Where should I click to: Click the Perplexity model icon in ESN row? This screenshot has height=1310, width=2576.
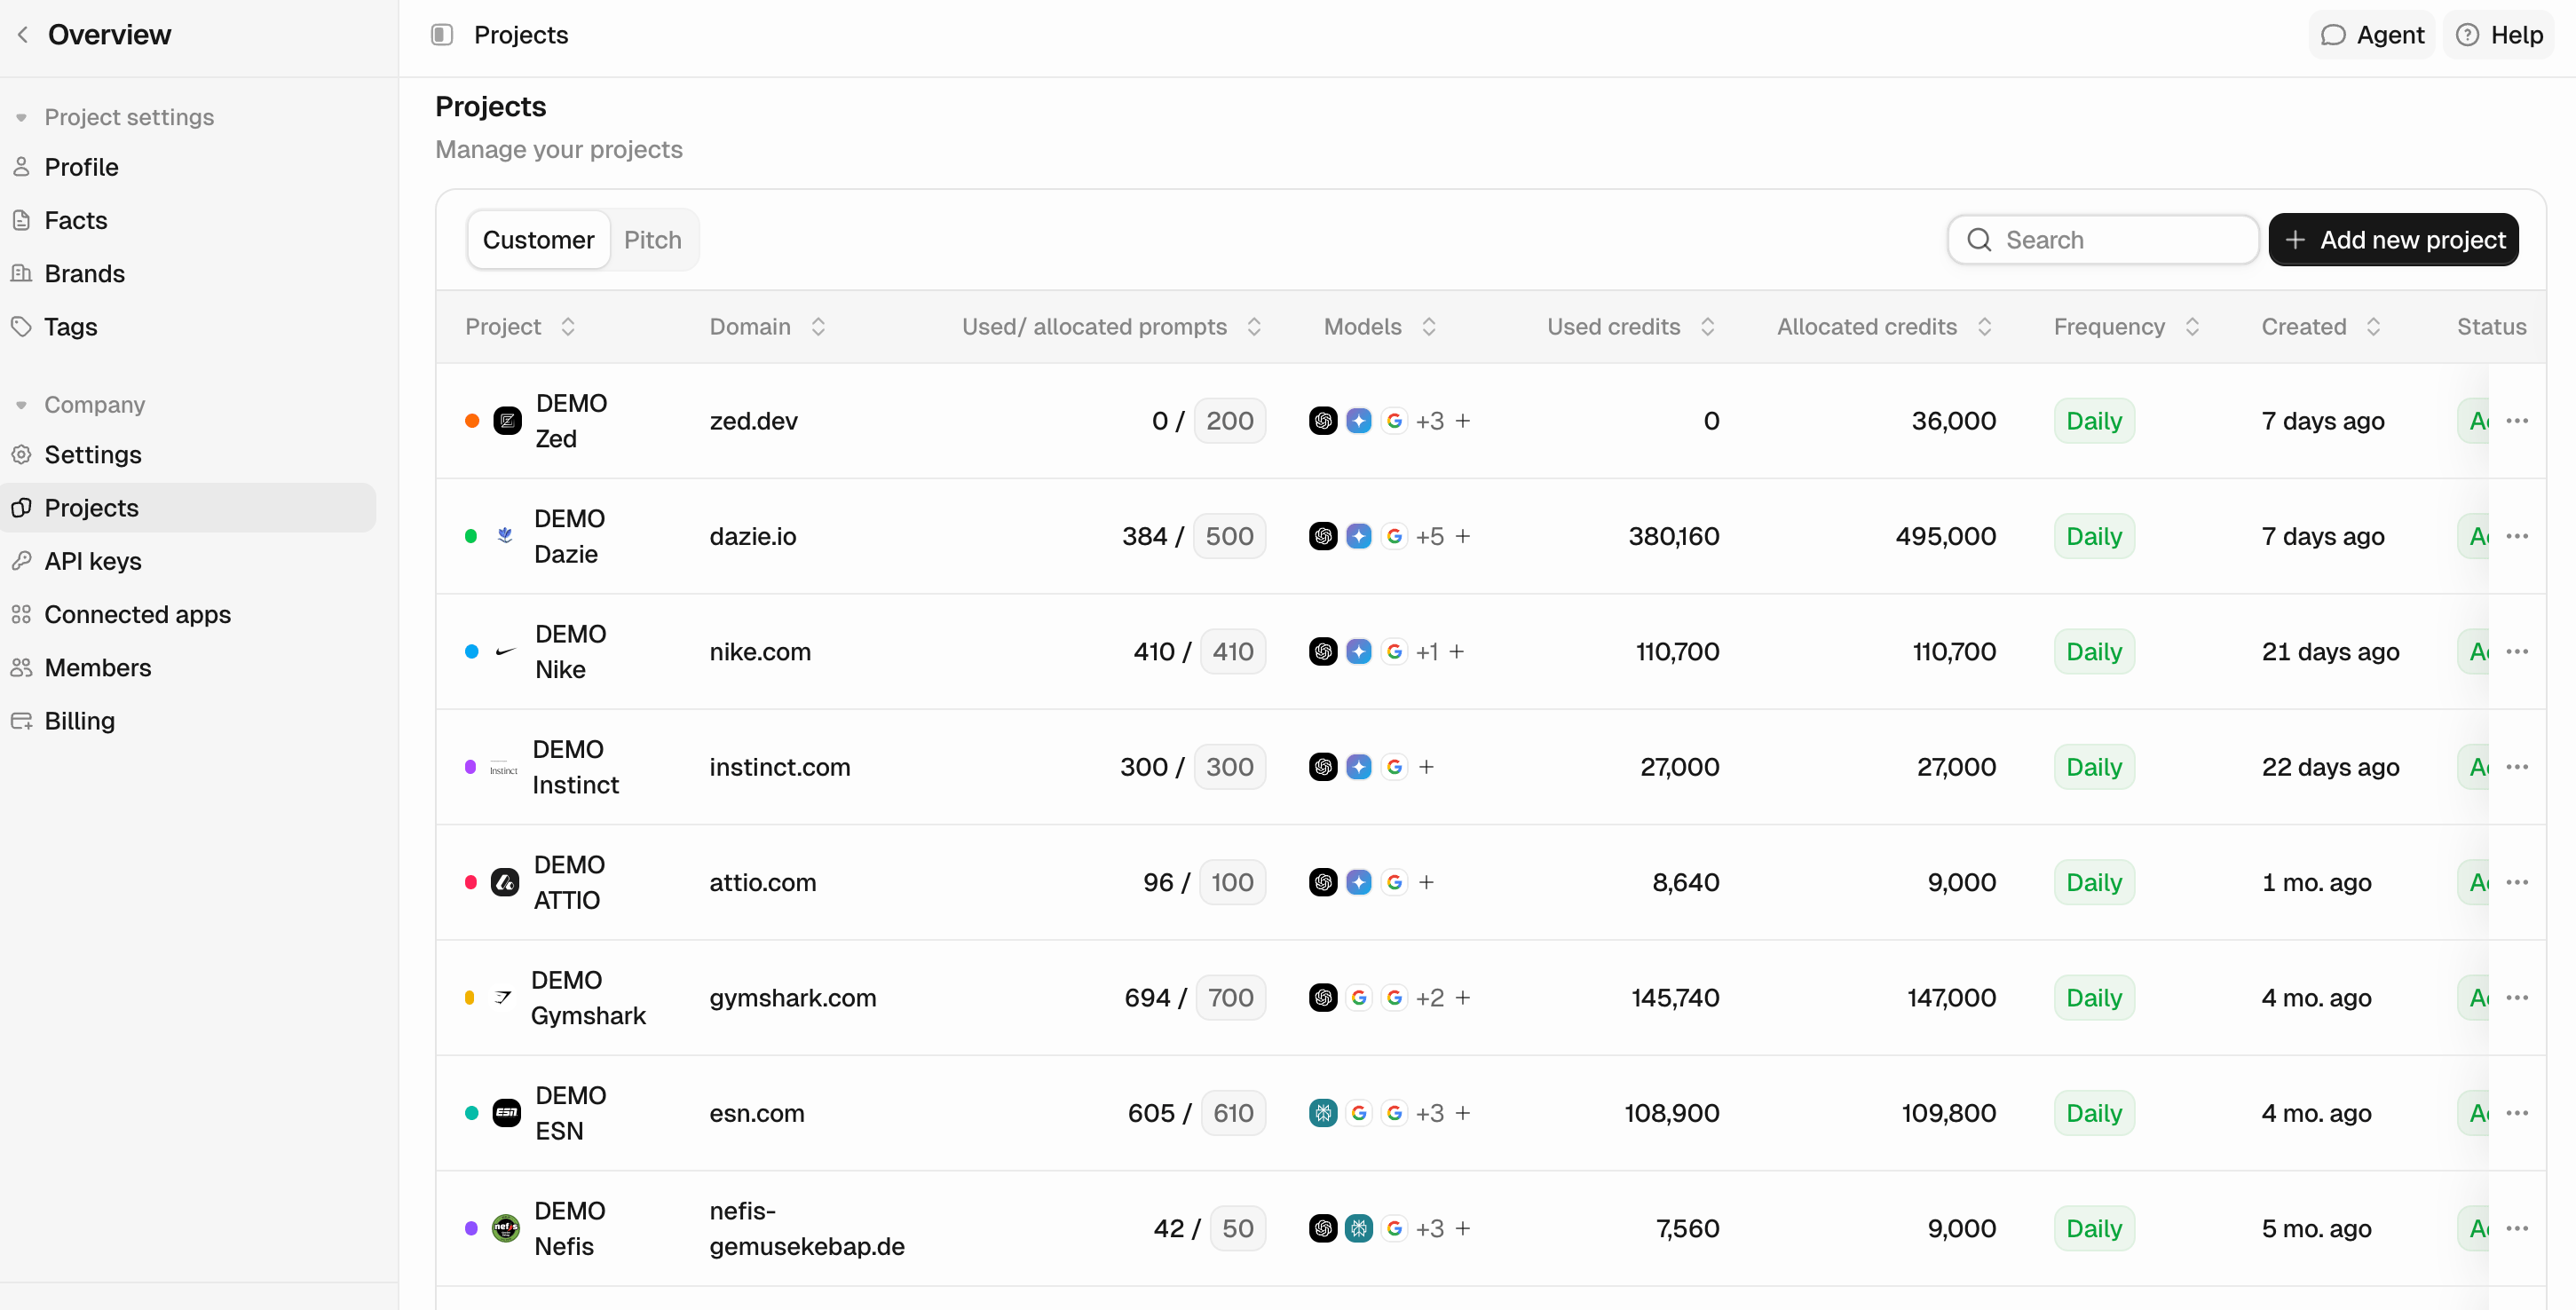click(1323, 1113)
